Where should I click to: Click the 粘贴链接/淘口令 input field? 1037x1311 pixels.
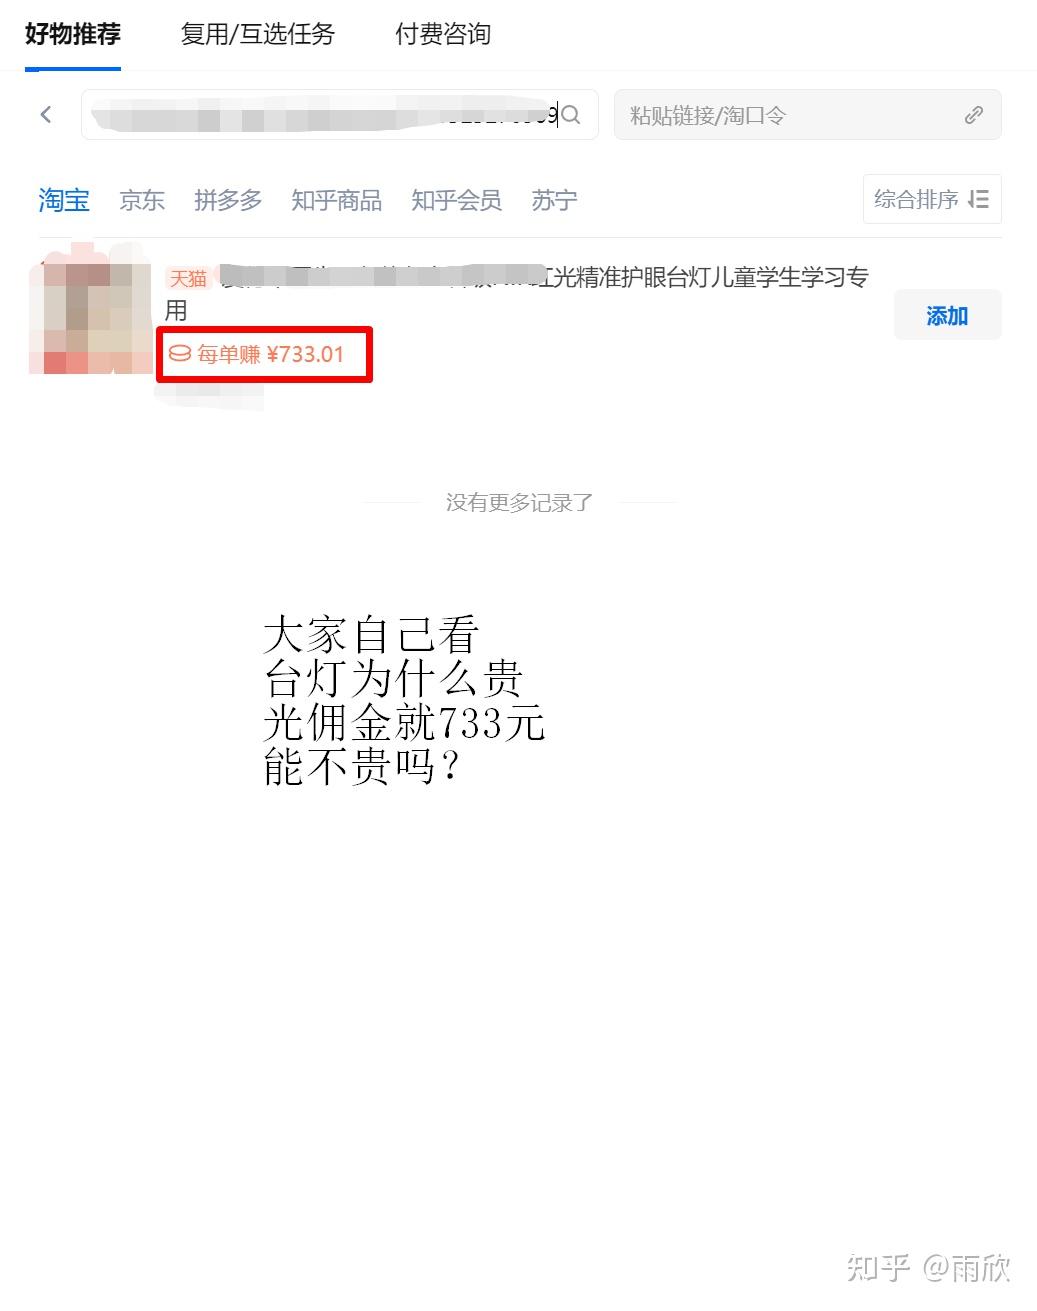click(807, 115)
